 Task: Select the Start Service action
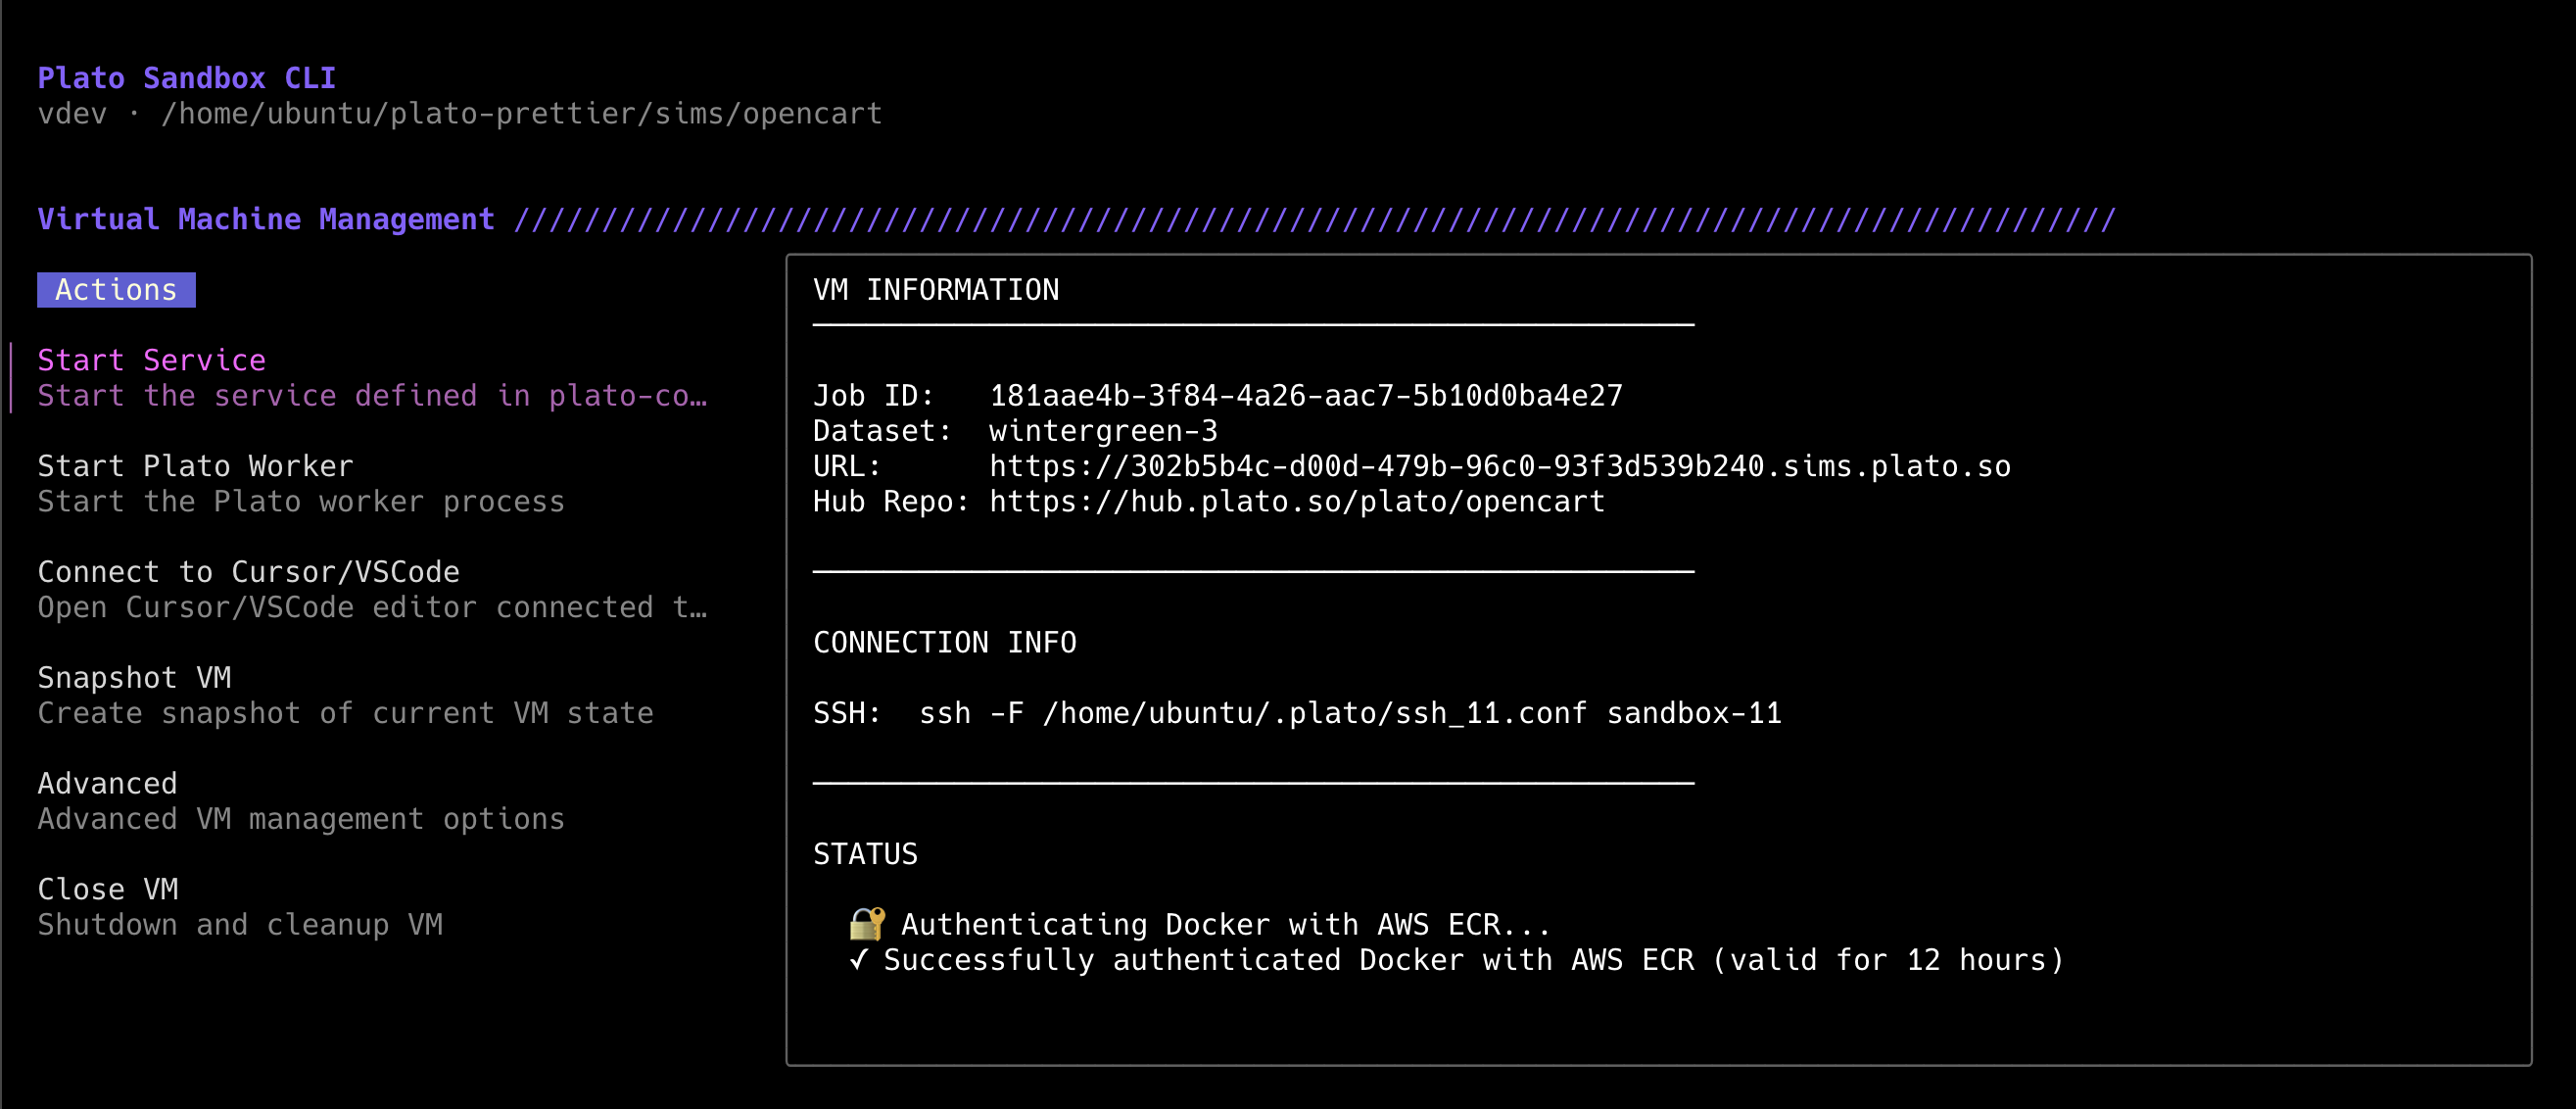click(x=151, y=360)
